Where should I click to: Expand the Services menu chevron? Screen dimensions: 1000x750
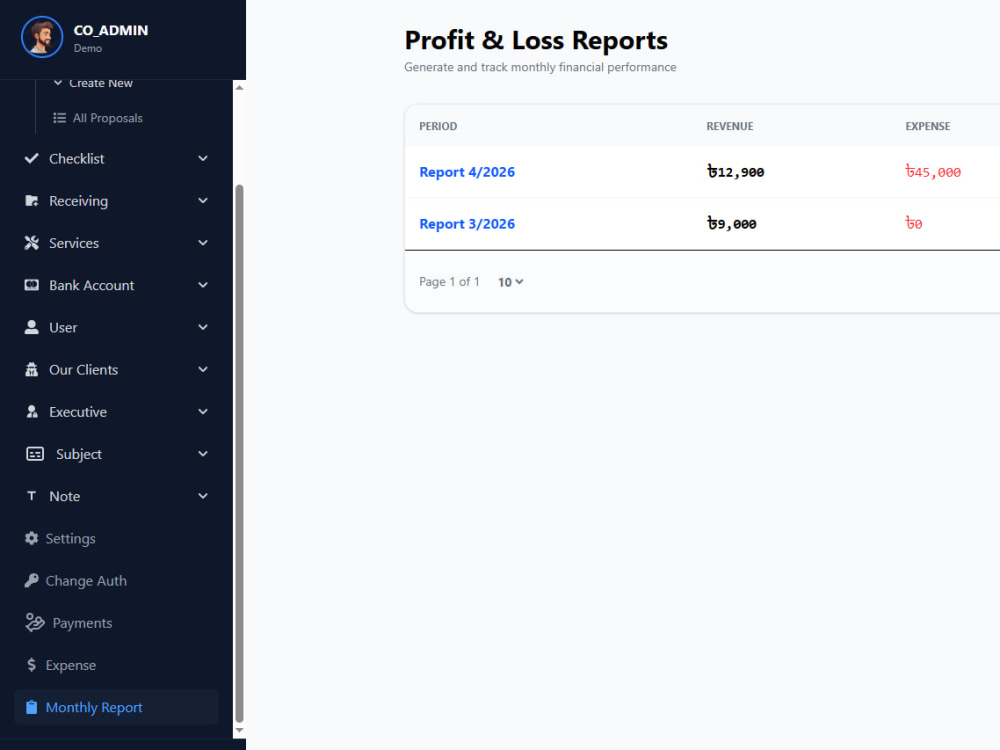click(x=203, y=243)
